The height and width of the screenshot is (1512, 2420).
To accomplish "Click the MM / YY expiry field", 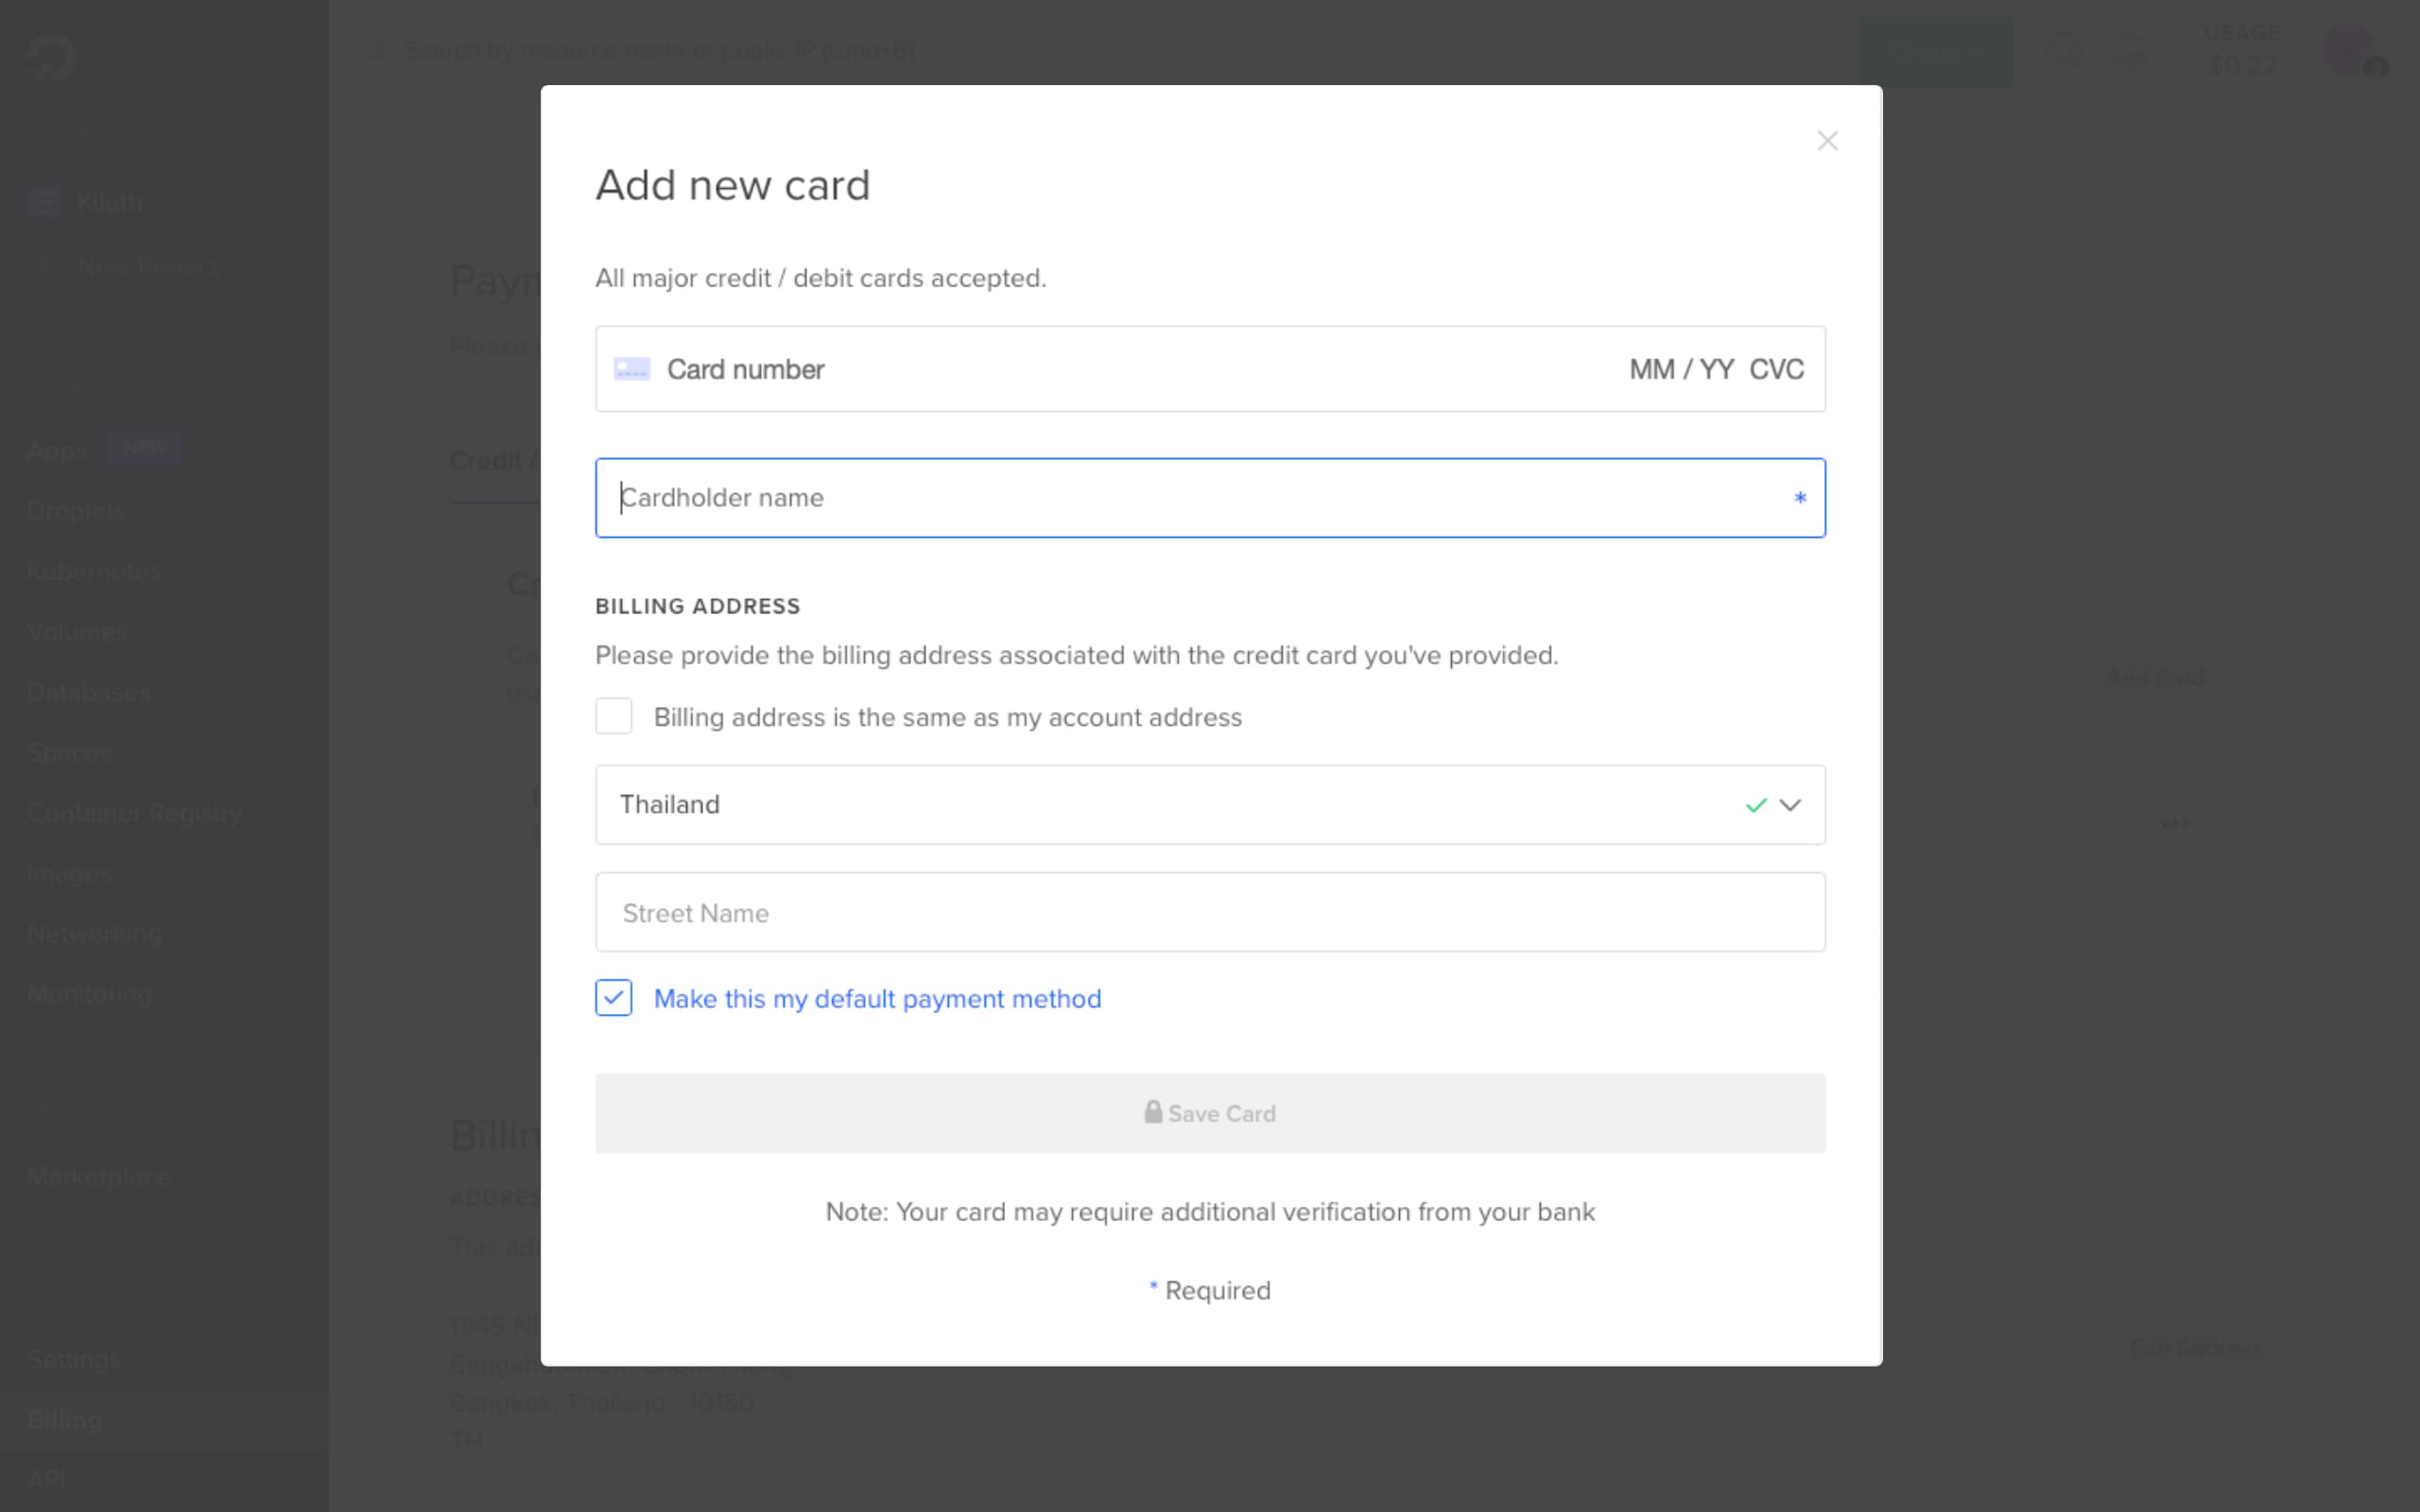I will tap(1681, 370).
